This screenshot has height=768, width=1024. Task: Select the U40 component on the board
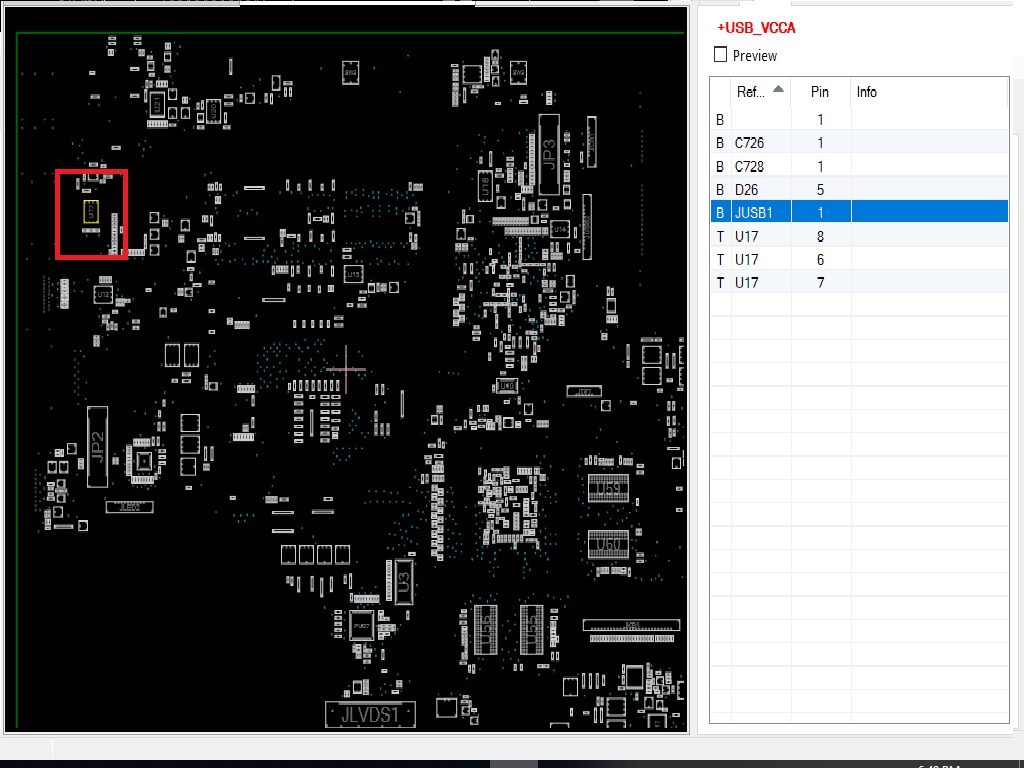click(507, 386)
